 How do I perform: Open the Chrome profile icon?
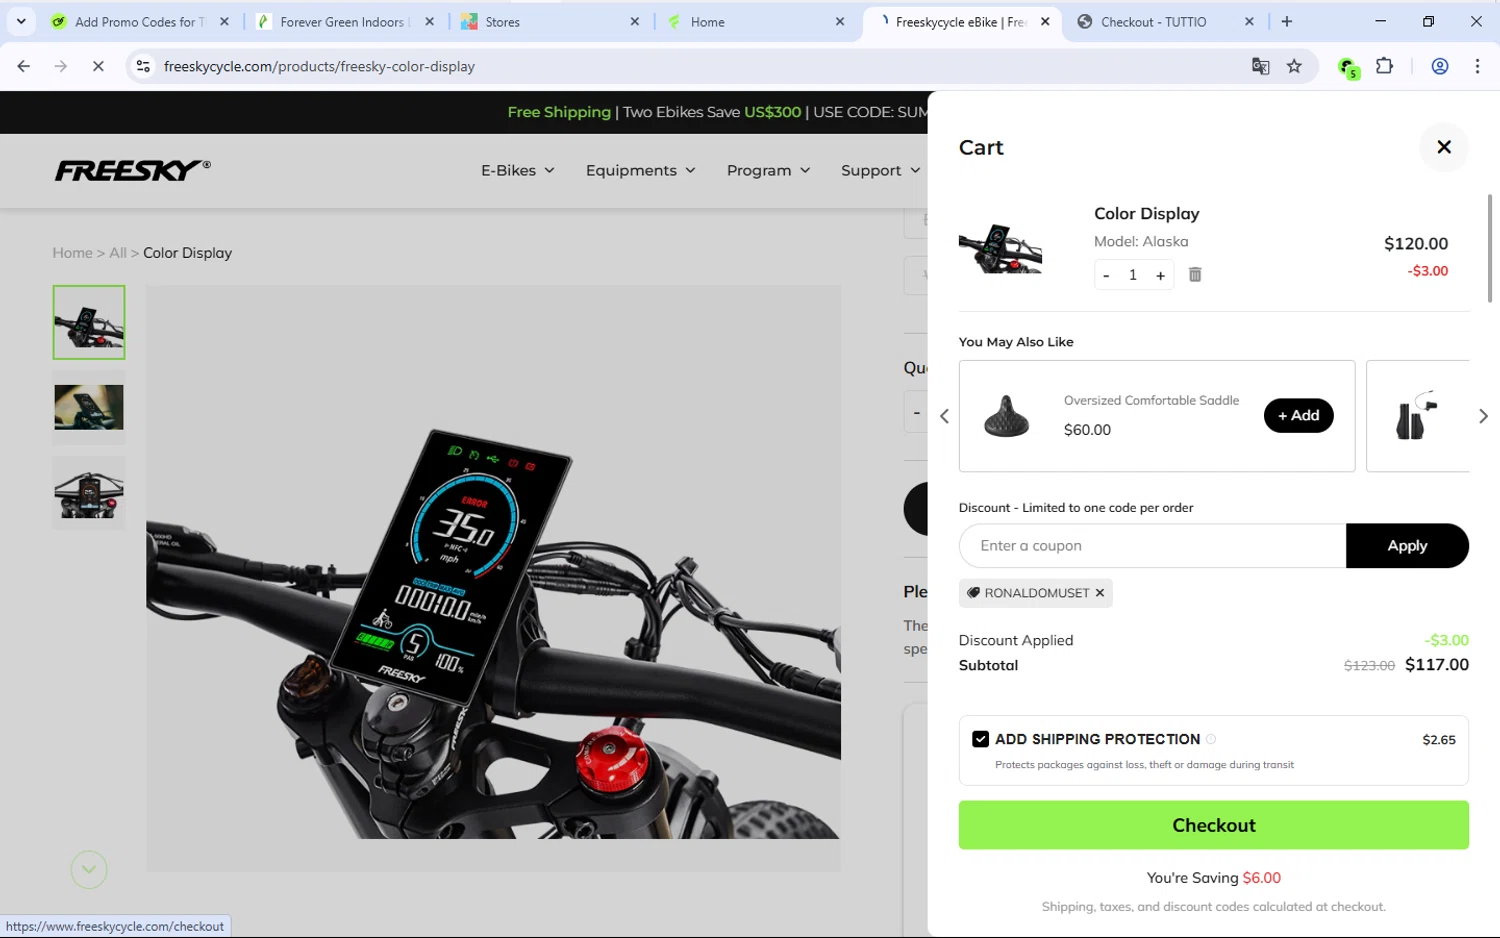pos(1440,66)
